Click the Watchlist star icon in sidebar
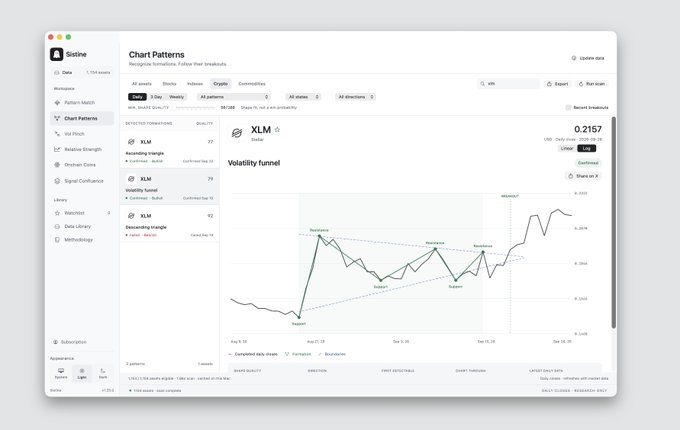 (57, 213)
